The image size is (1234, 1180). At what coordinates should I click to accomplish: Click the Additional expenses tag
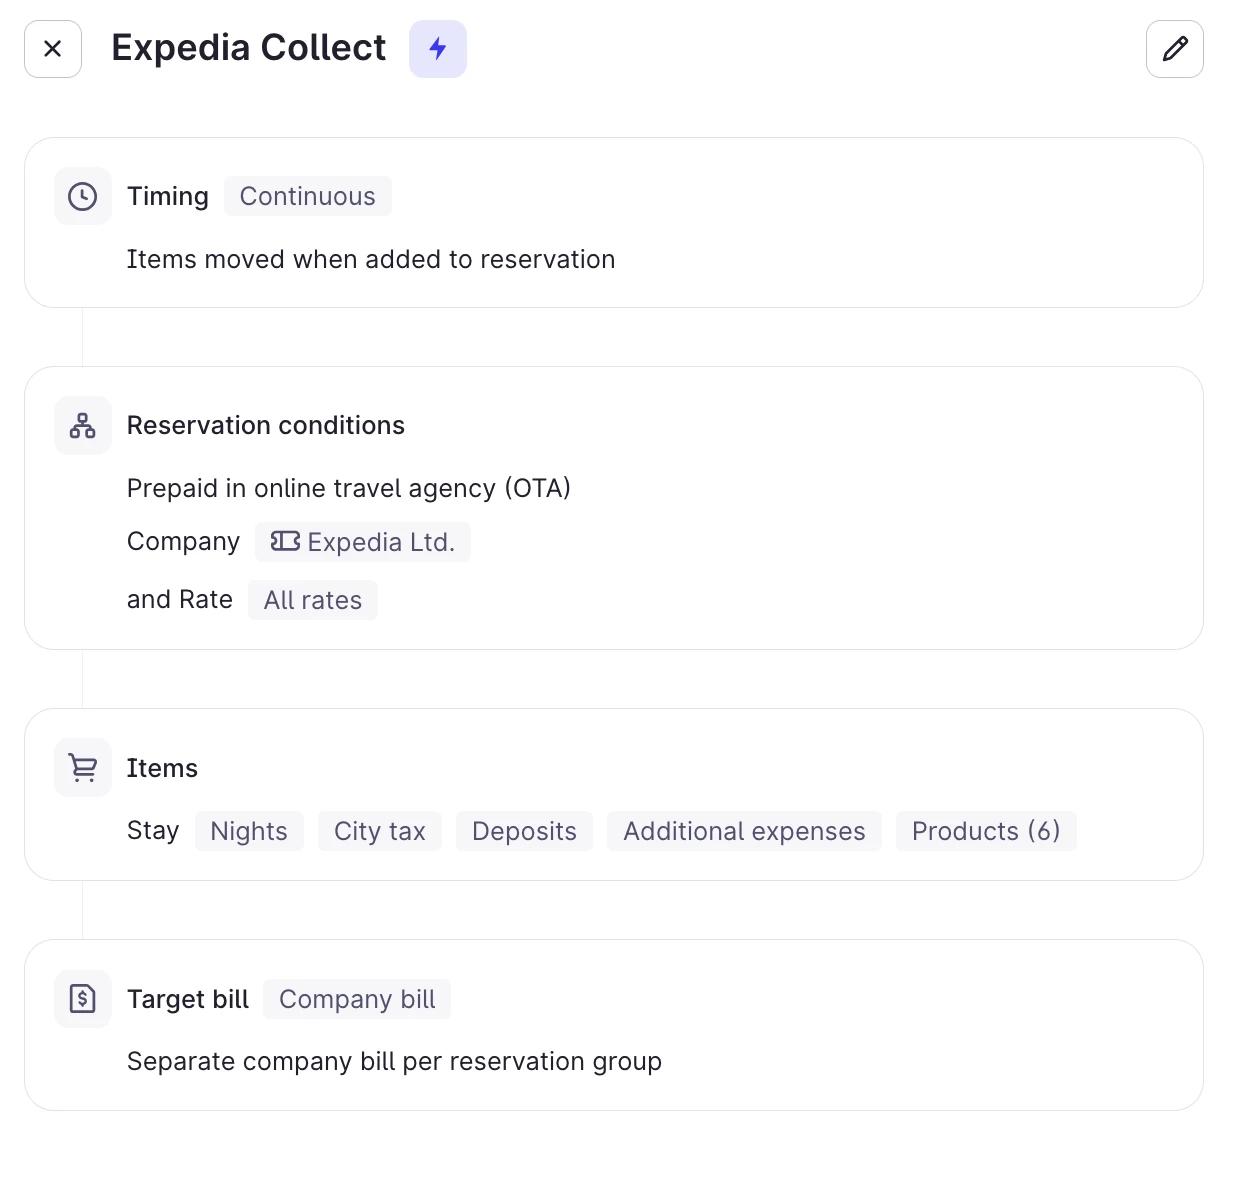tap(744, 831)
